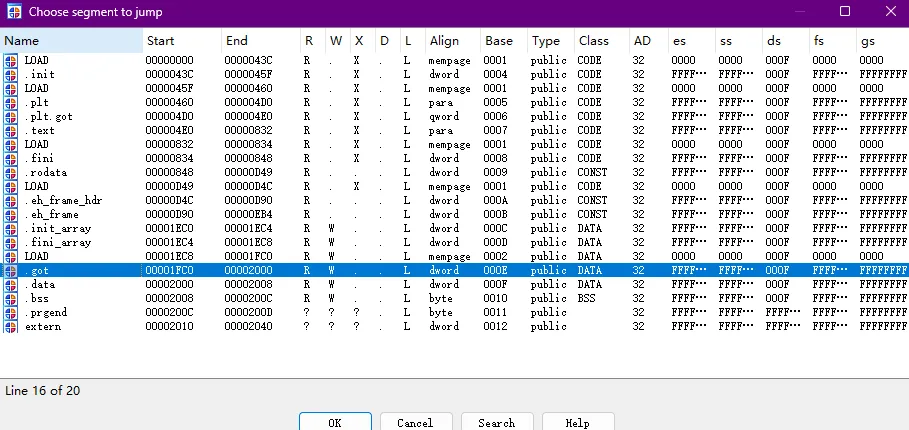Click end address 00000D49
Screen dimensions: 909x430
[x=249, y=172]
